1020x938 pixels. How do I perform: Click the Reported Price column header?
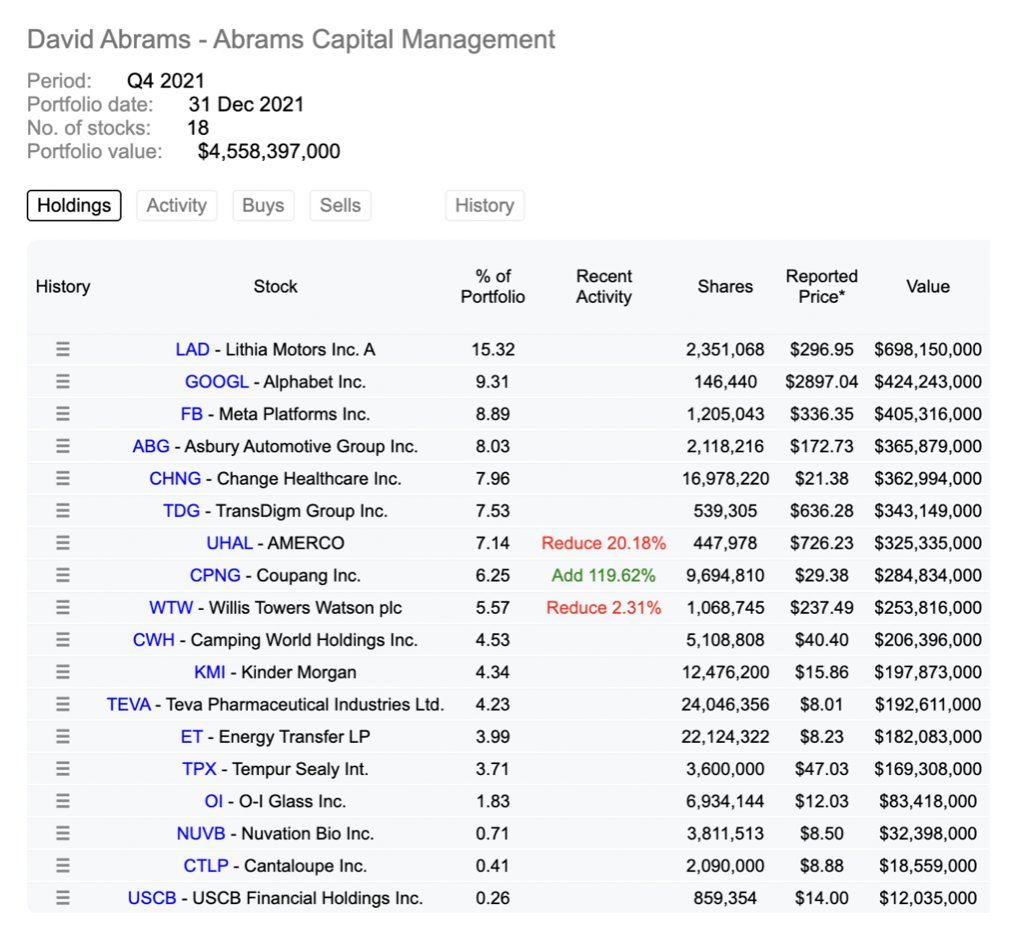tap(822, 286)
